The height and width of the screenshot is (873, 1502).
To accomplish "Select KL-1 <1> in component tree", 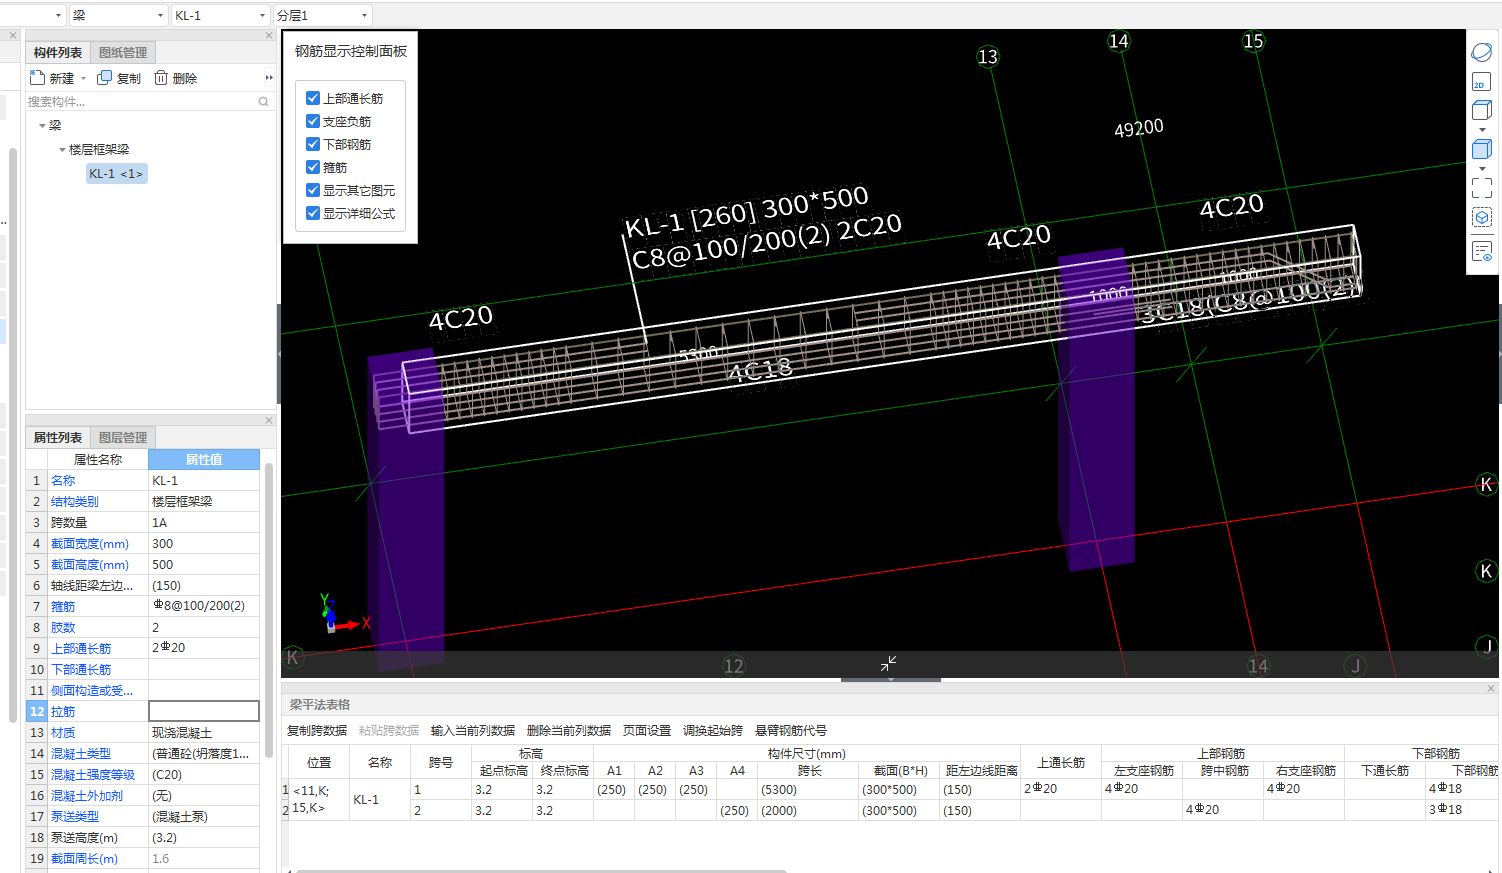I will pos(116,173).
